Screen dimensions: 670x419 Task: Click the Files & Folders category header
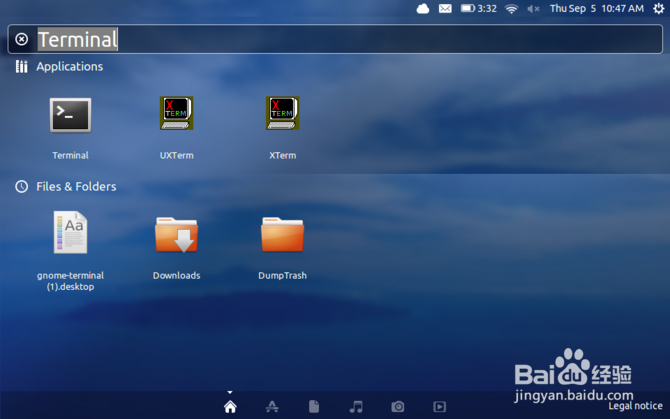(x=76, y=187)
